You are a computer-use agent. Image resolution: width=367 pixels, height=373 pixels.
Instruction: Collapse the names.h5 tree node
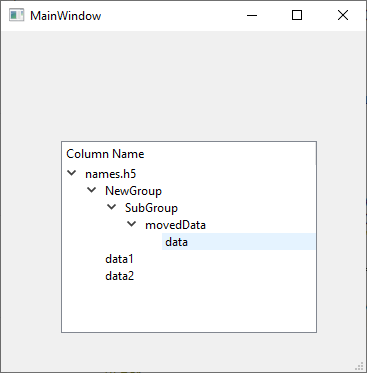pyautogui.click(x=72, y=173)
